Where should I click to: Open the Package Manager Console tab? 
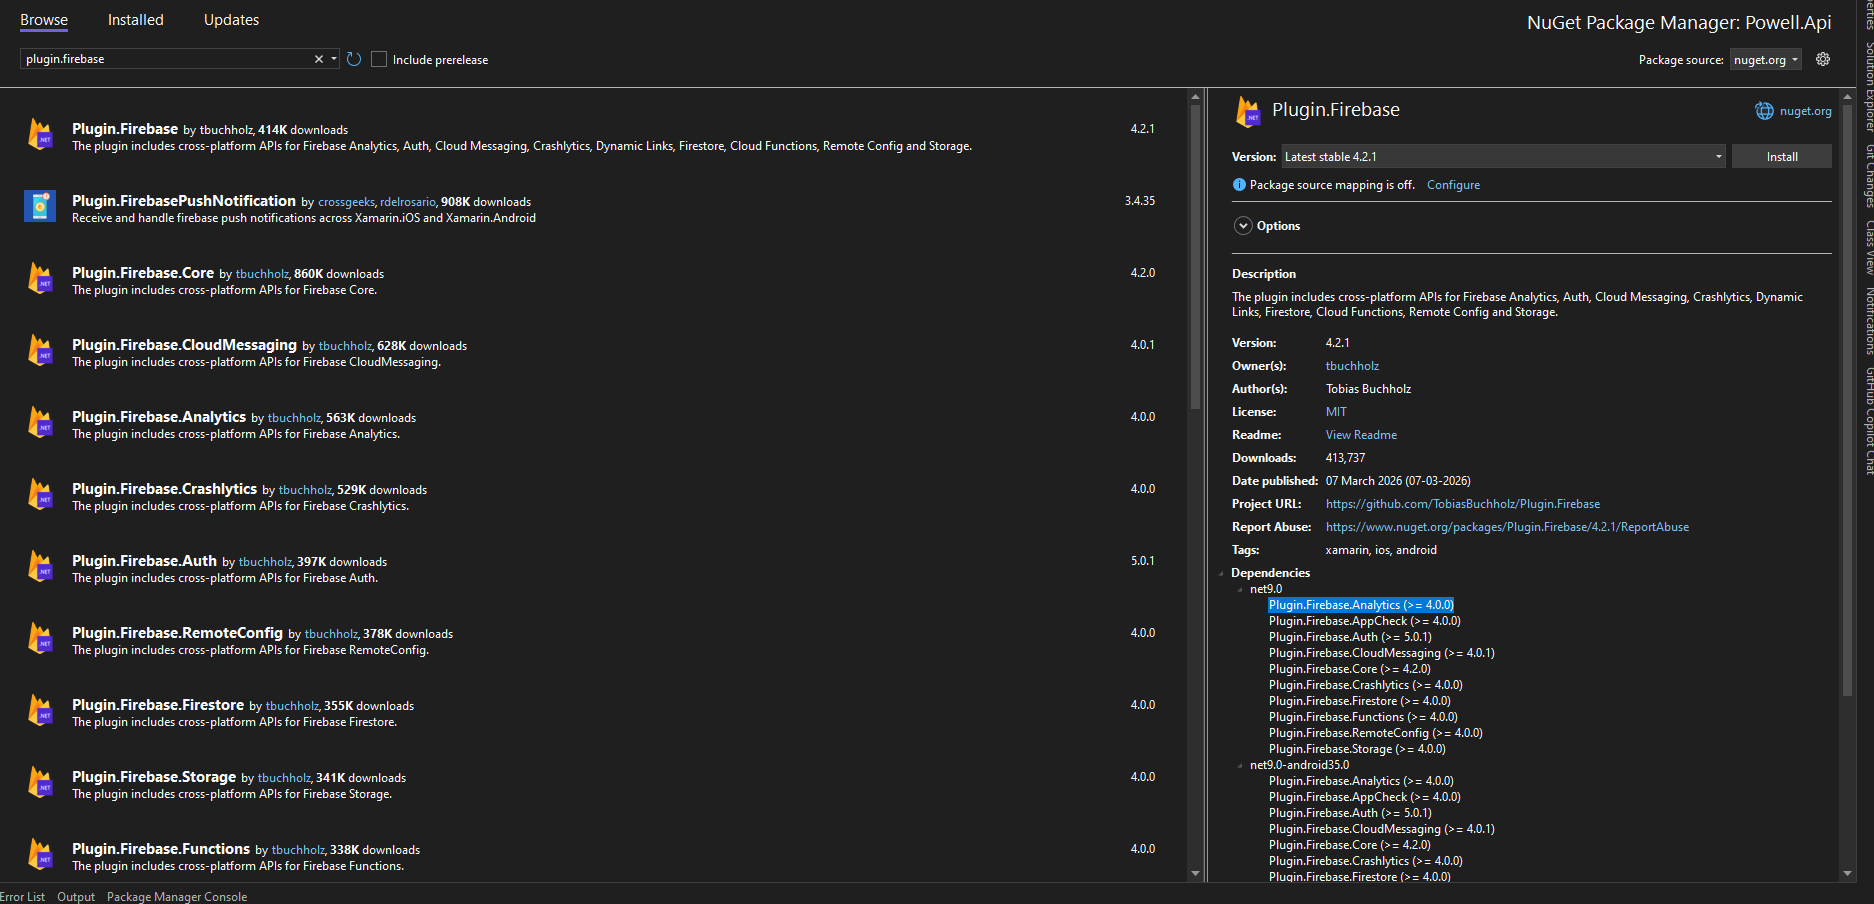[177, 897]
